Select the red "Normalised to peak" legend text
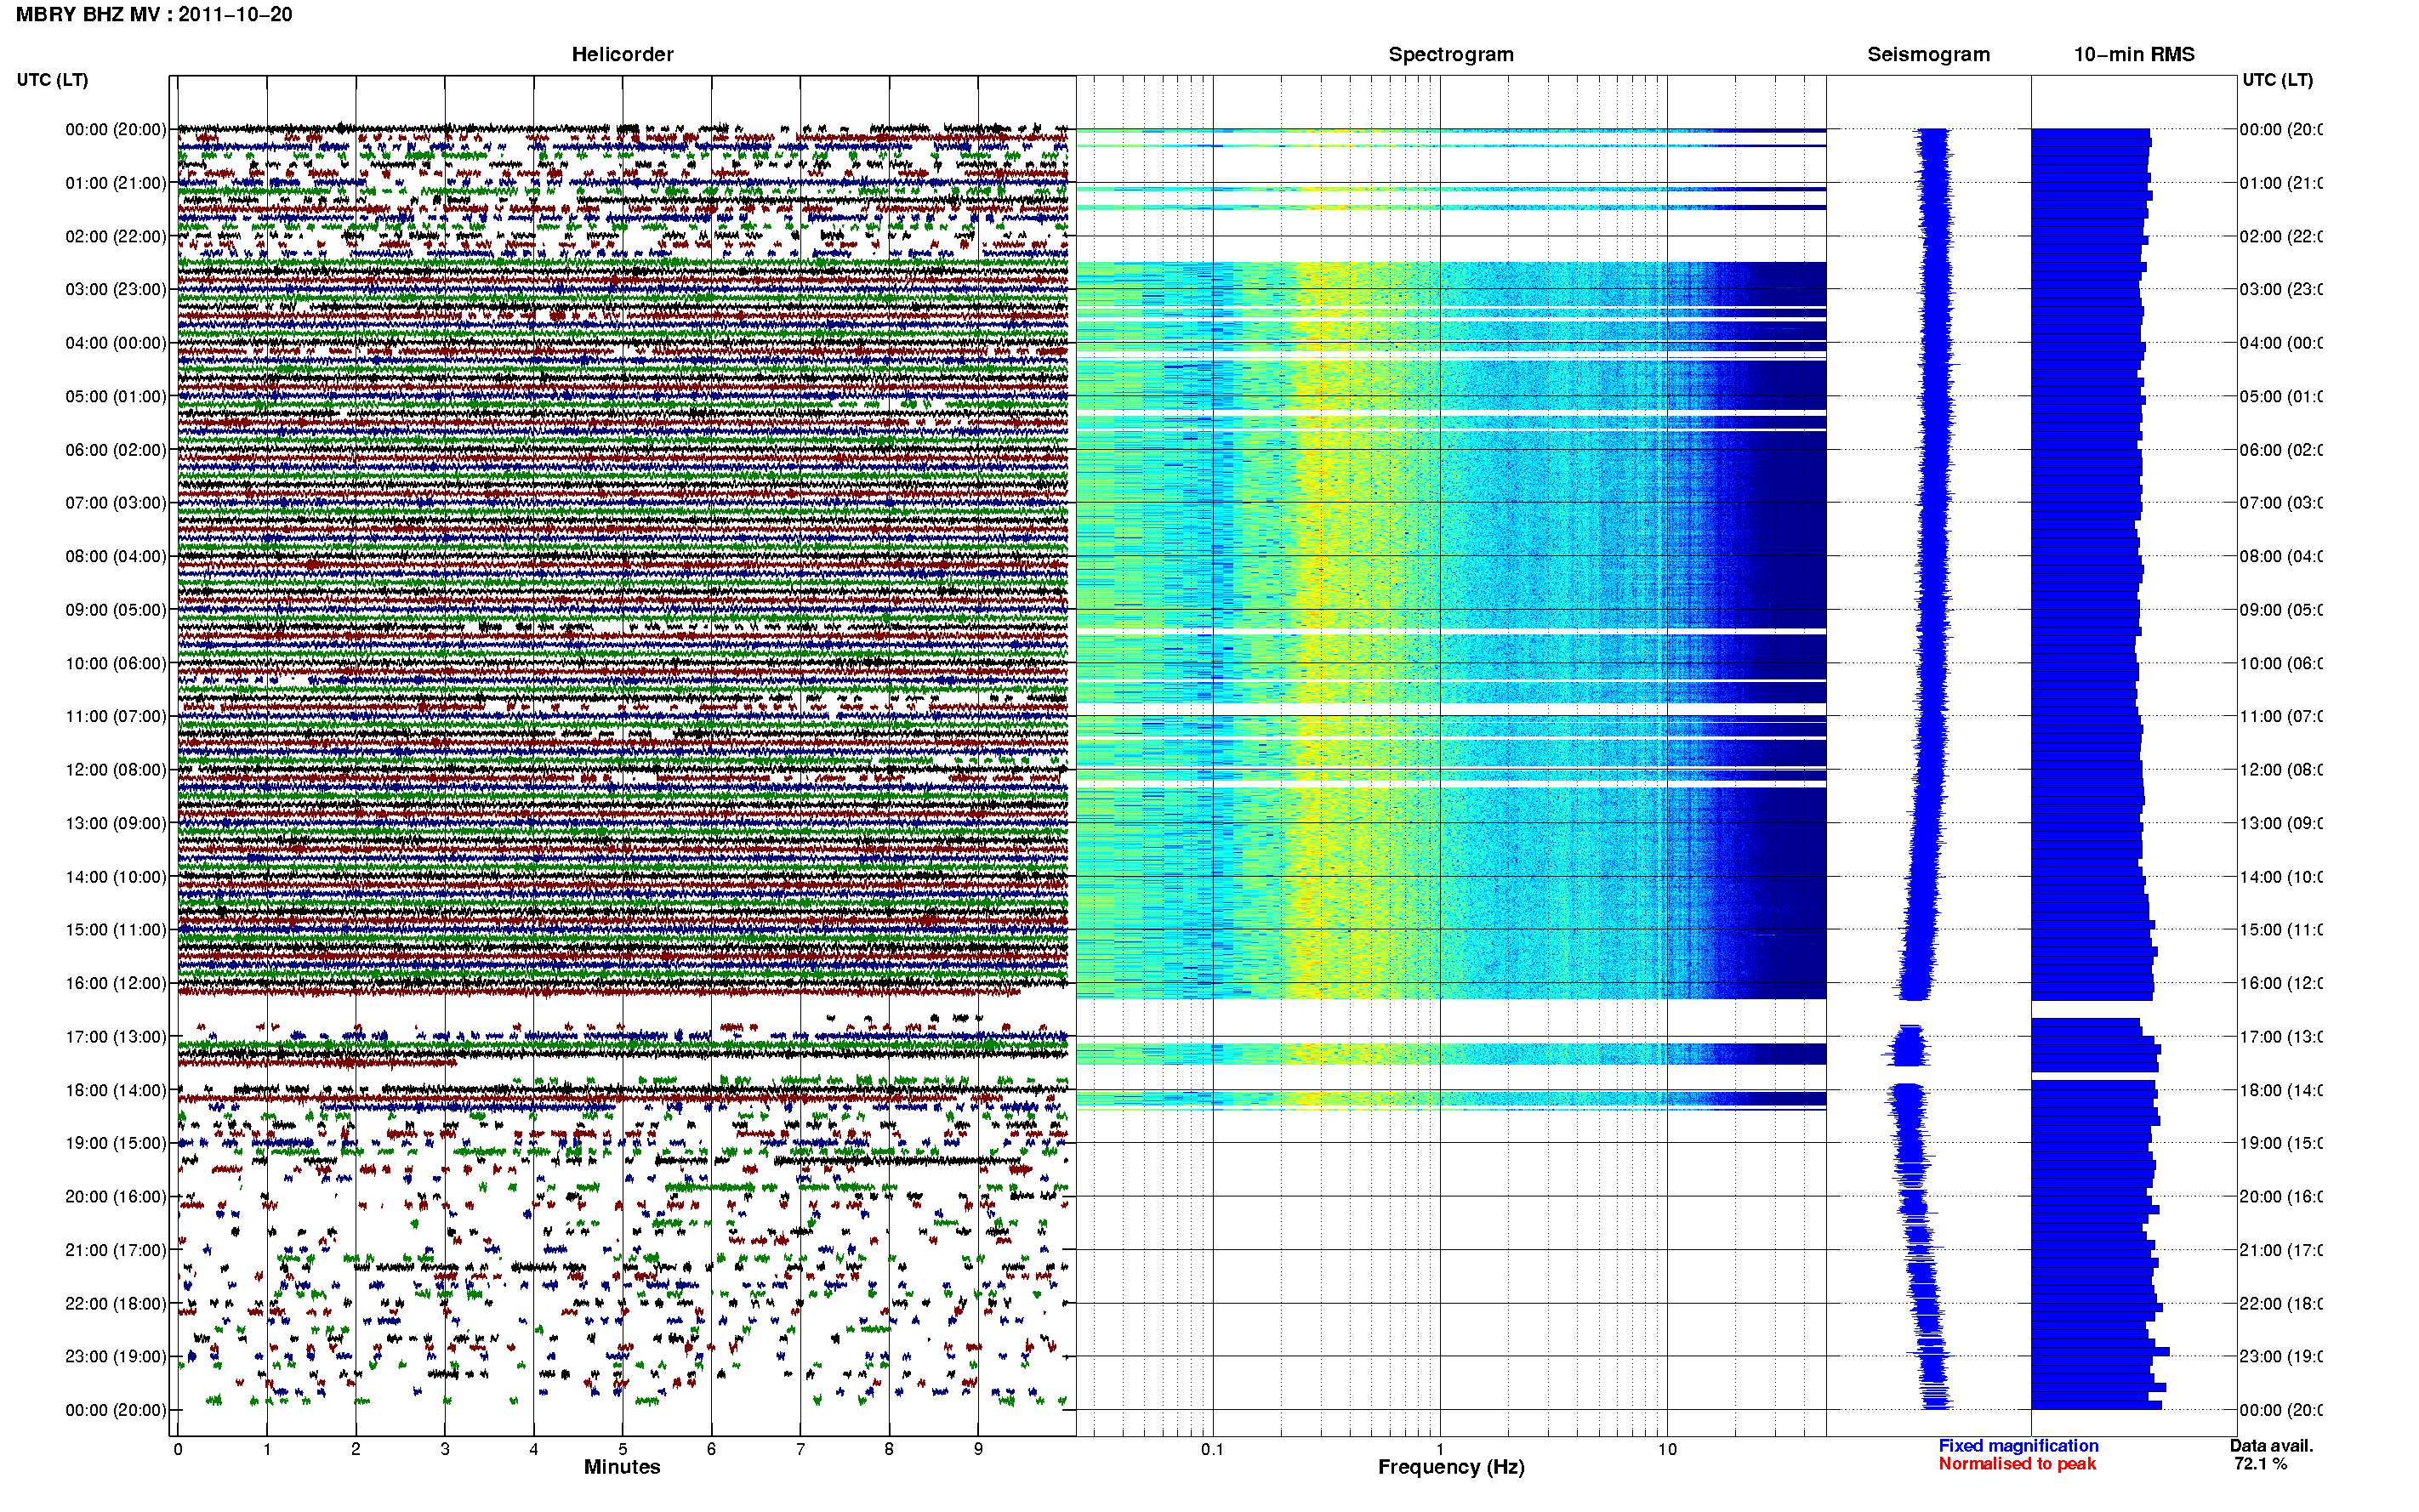Screen dimensions: 2419x1512 click(2017, 1464)
